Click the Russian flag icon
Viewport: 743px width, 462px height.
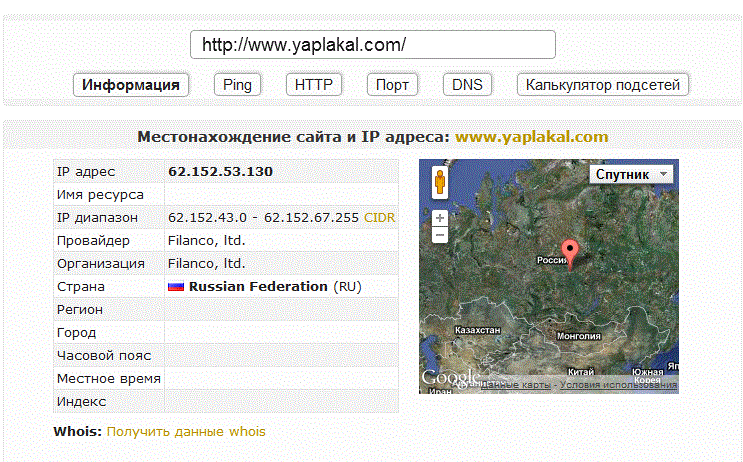click(x=176, y=287)
